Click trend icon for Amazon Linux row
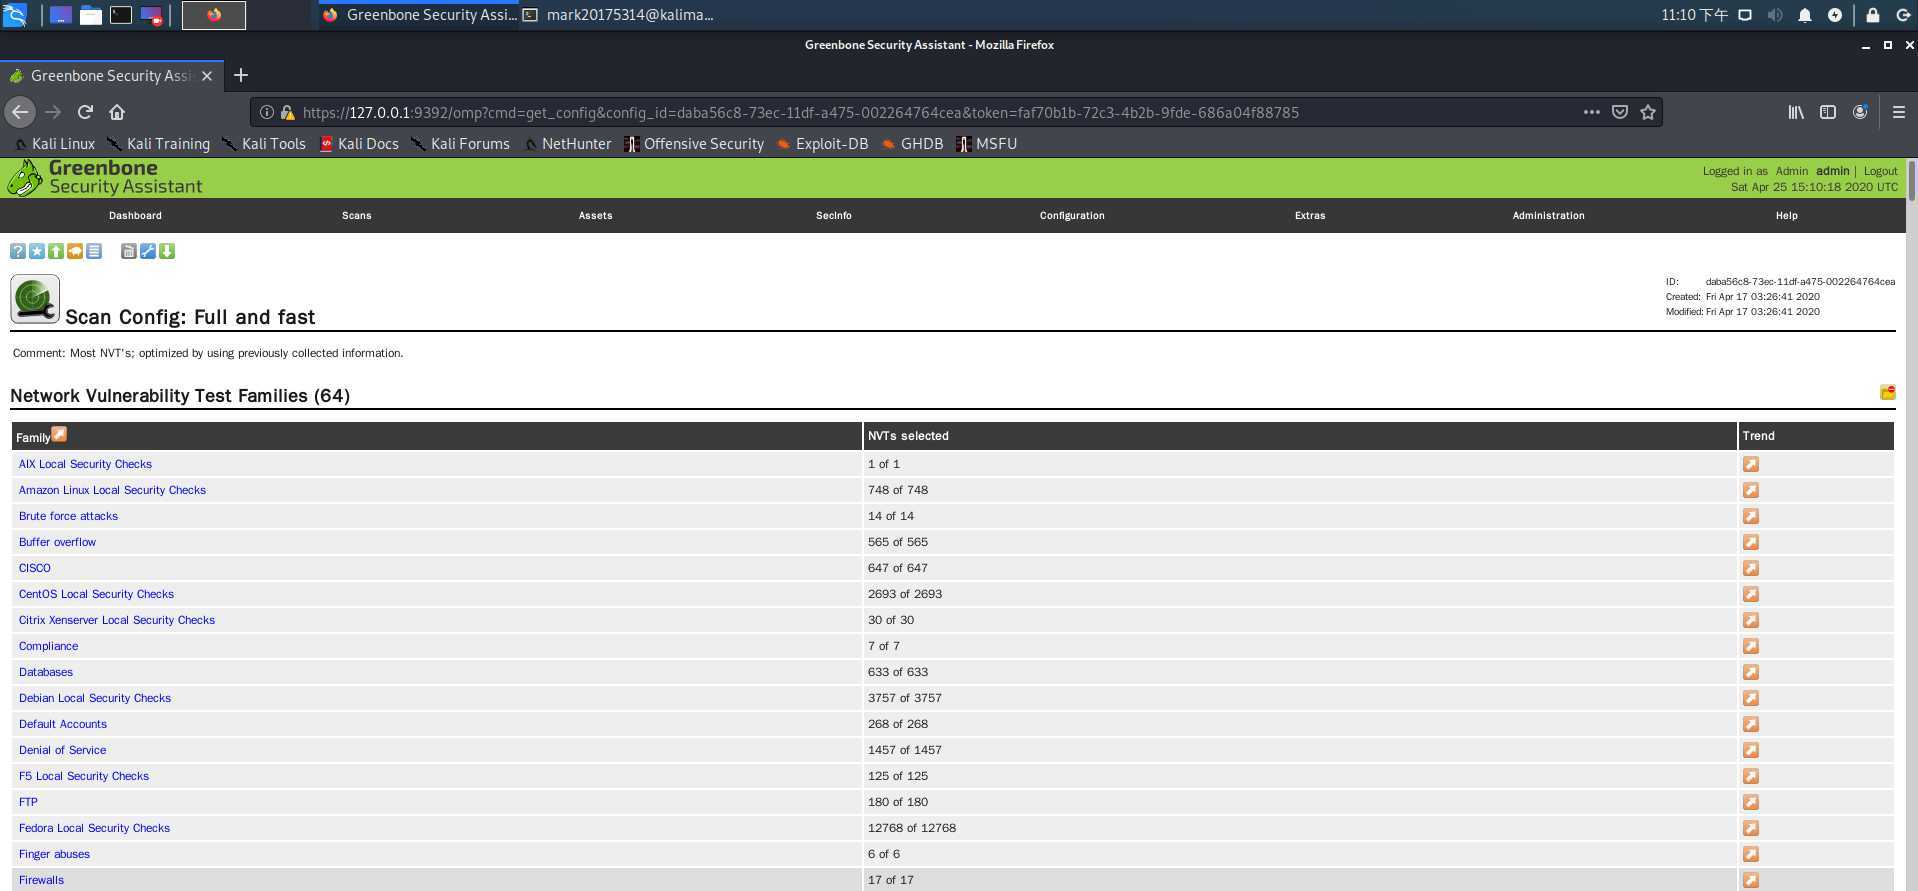 (x=1750, y=490)
